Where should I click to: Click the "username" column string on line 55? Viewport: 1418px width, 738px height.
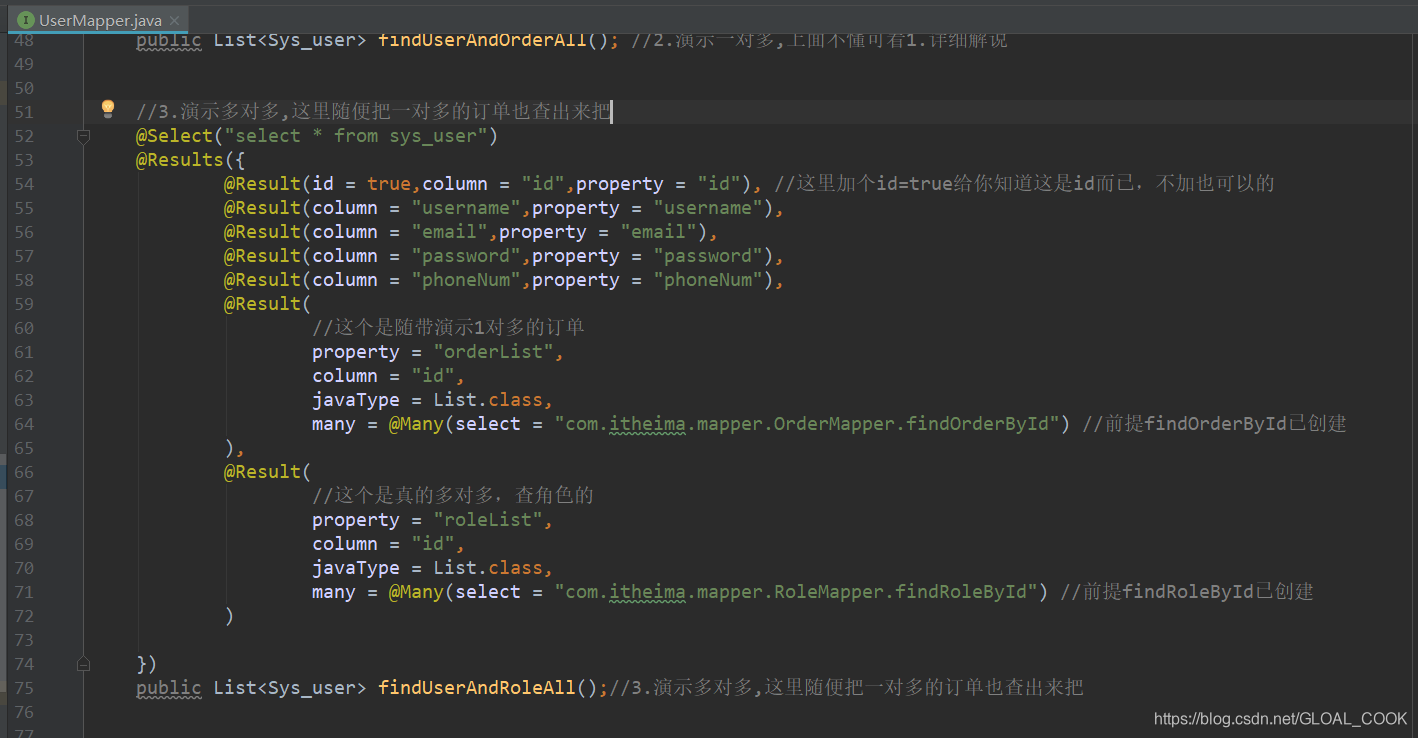click(466, 208)
